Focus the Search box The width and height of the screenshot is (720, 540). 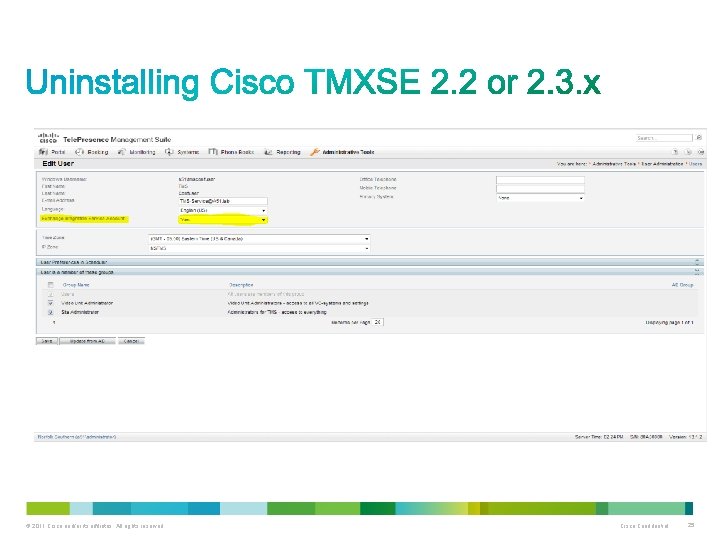[x=664, y=138]
